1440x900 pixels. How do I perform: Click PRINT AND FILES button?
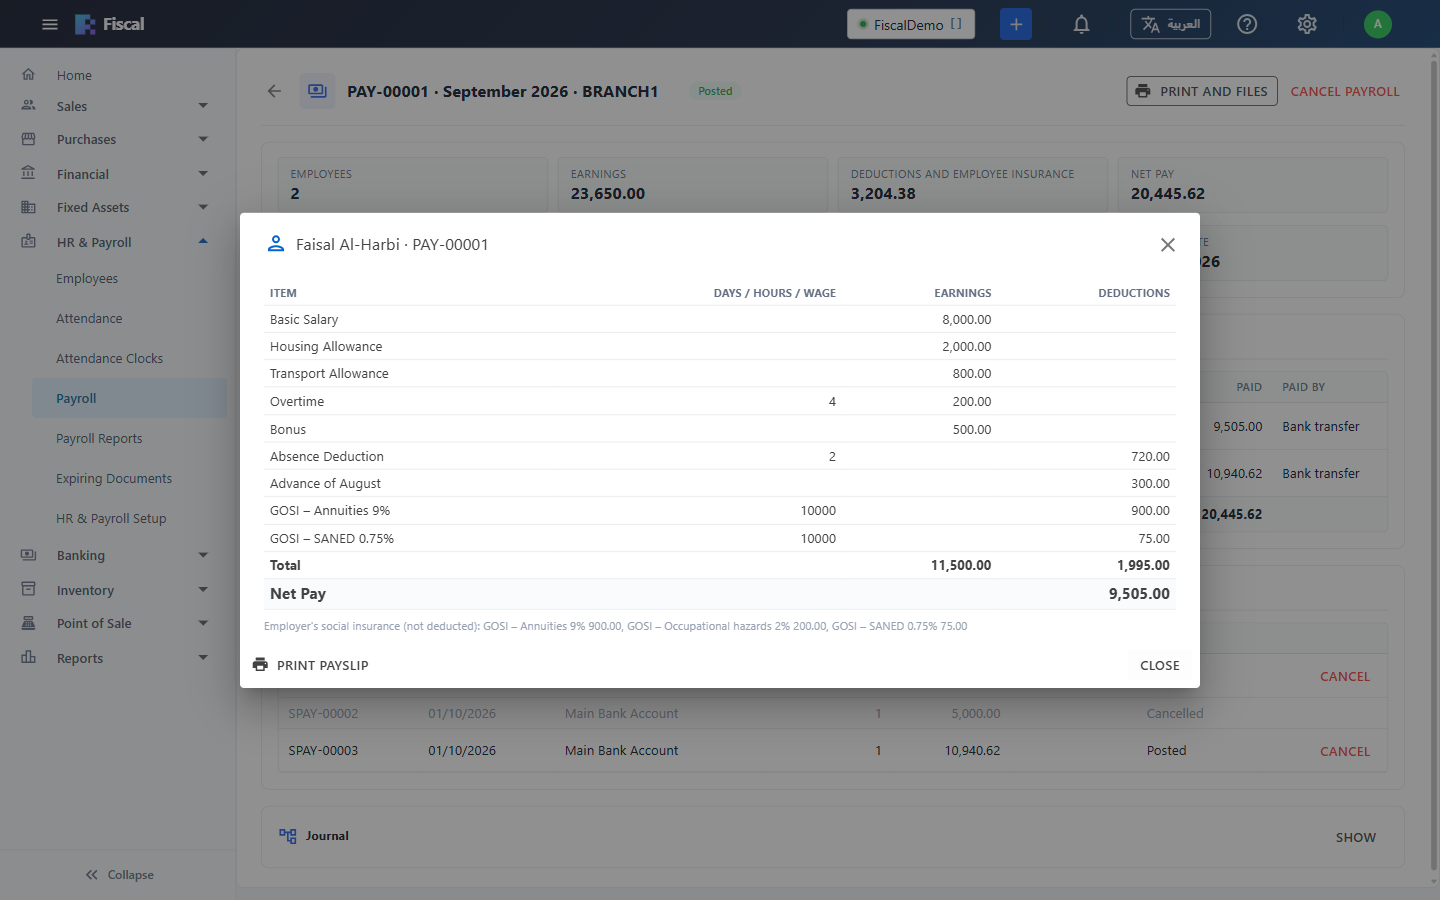coord(1202,91)
